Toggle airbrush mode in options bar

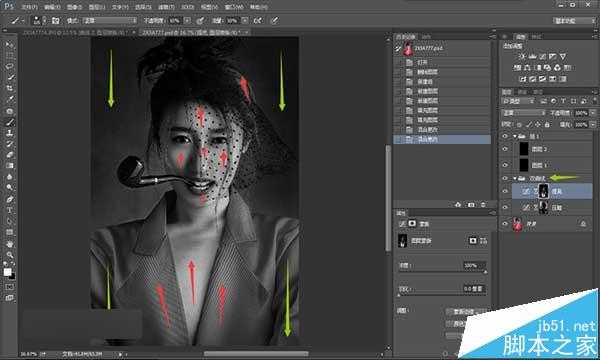click(x=258, y=20)
